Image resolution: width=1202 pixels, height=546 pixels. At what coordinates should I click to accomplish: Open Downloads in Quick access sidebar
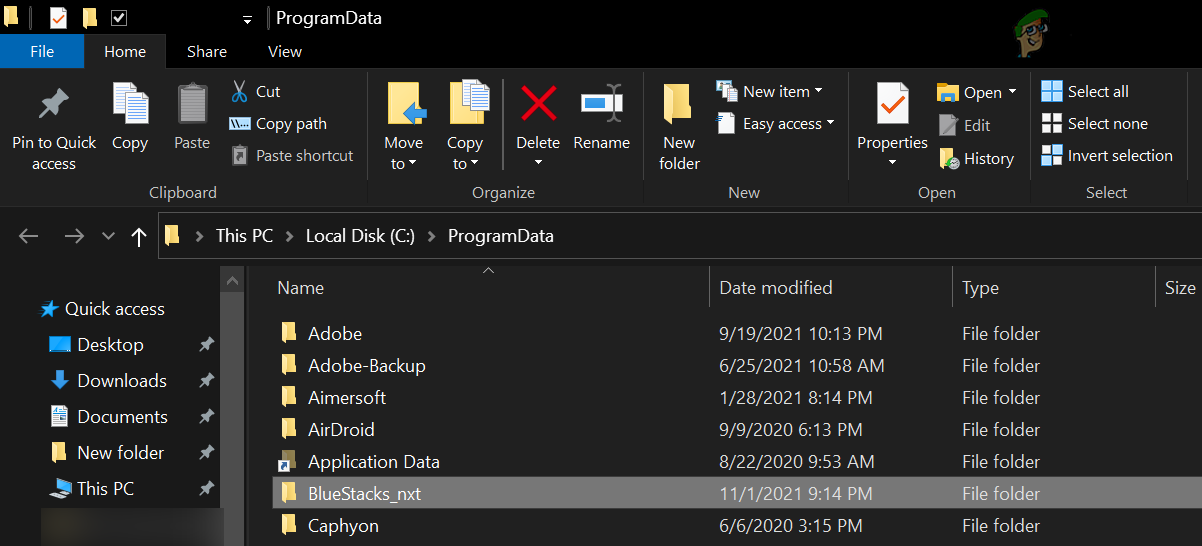pyautogui.click(x=121, y=381)
